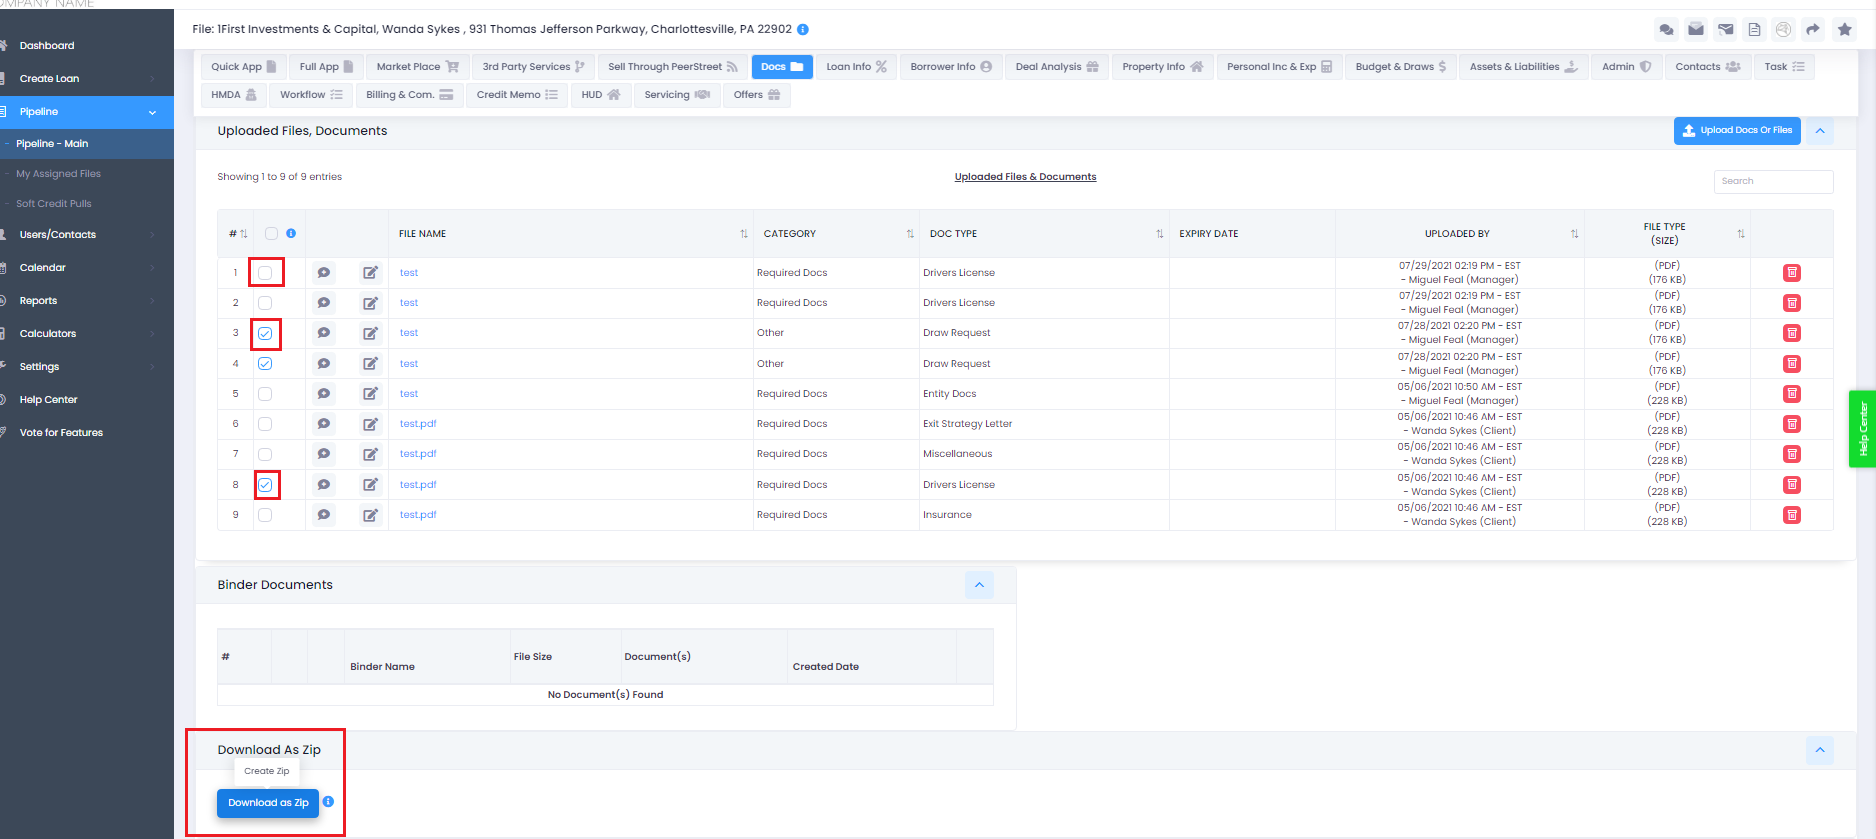The height and width of the screenshot is (839, 1876).
Task: Click info icon beside Download as Zip
Action: (328, 802)
